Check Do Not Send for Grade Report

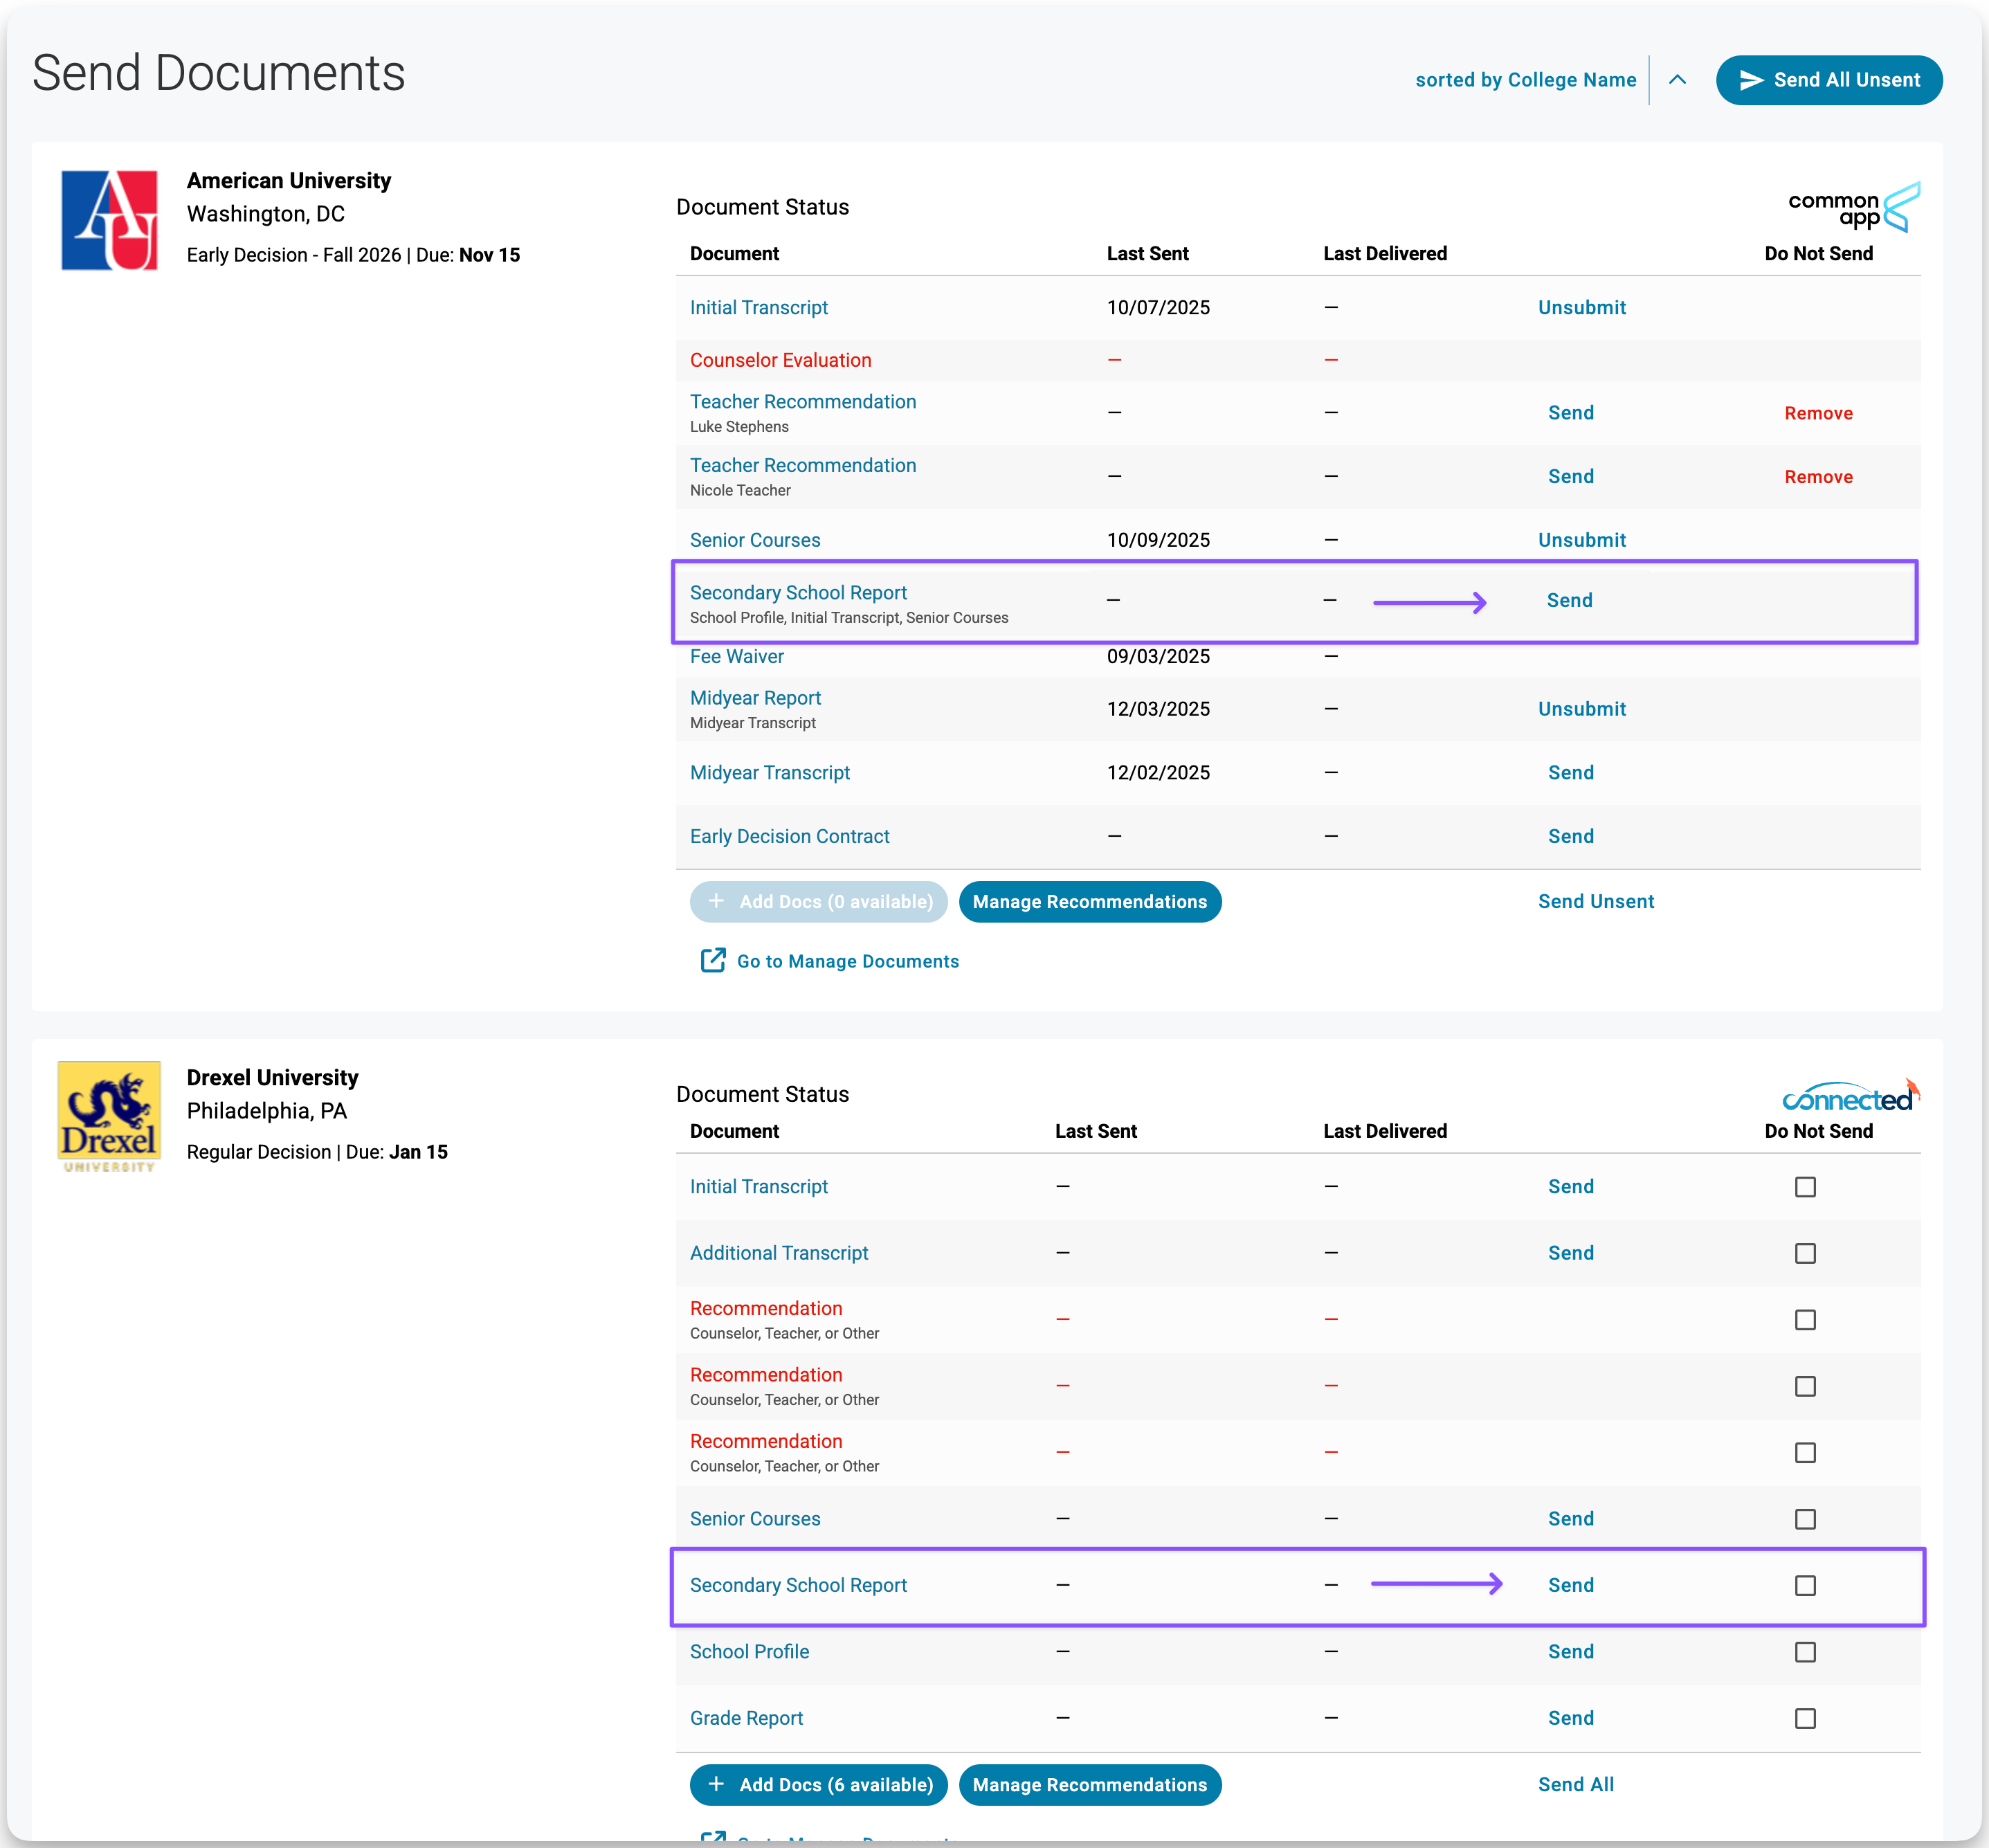1805,1719
